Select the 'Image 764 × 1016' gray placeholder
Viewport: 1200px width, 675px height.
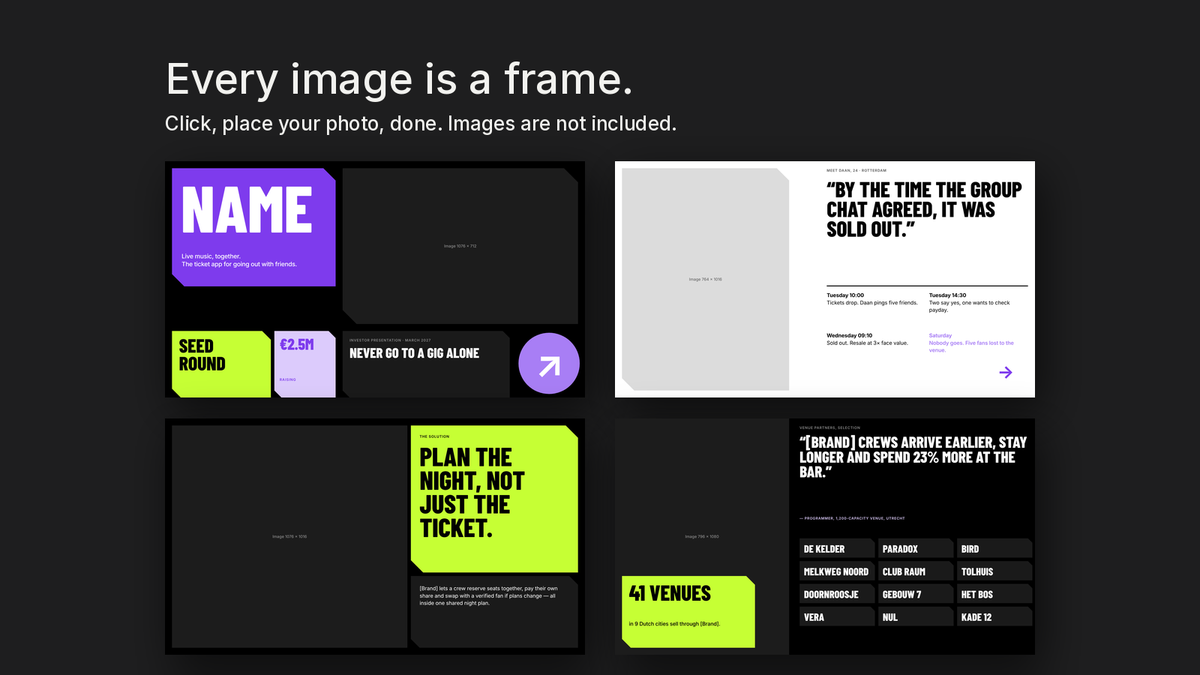(705, 279)
